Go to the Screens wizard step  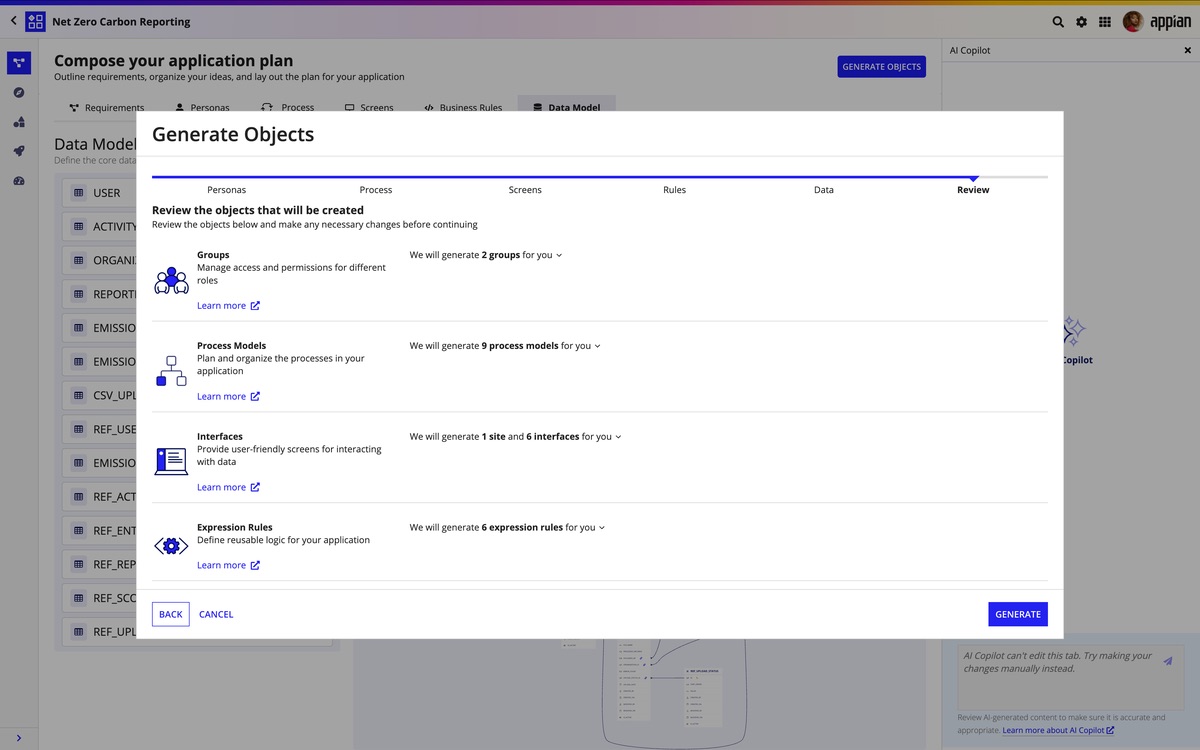point(525,189)
